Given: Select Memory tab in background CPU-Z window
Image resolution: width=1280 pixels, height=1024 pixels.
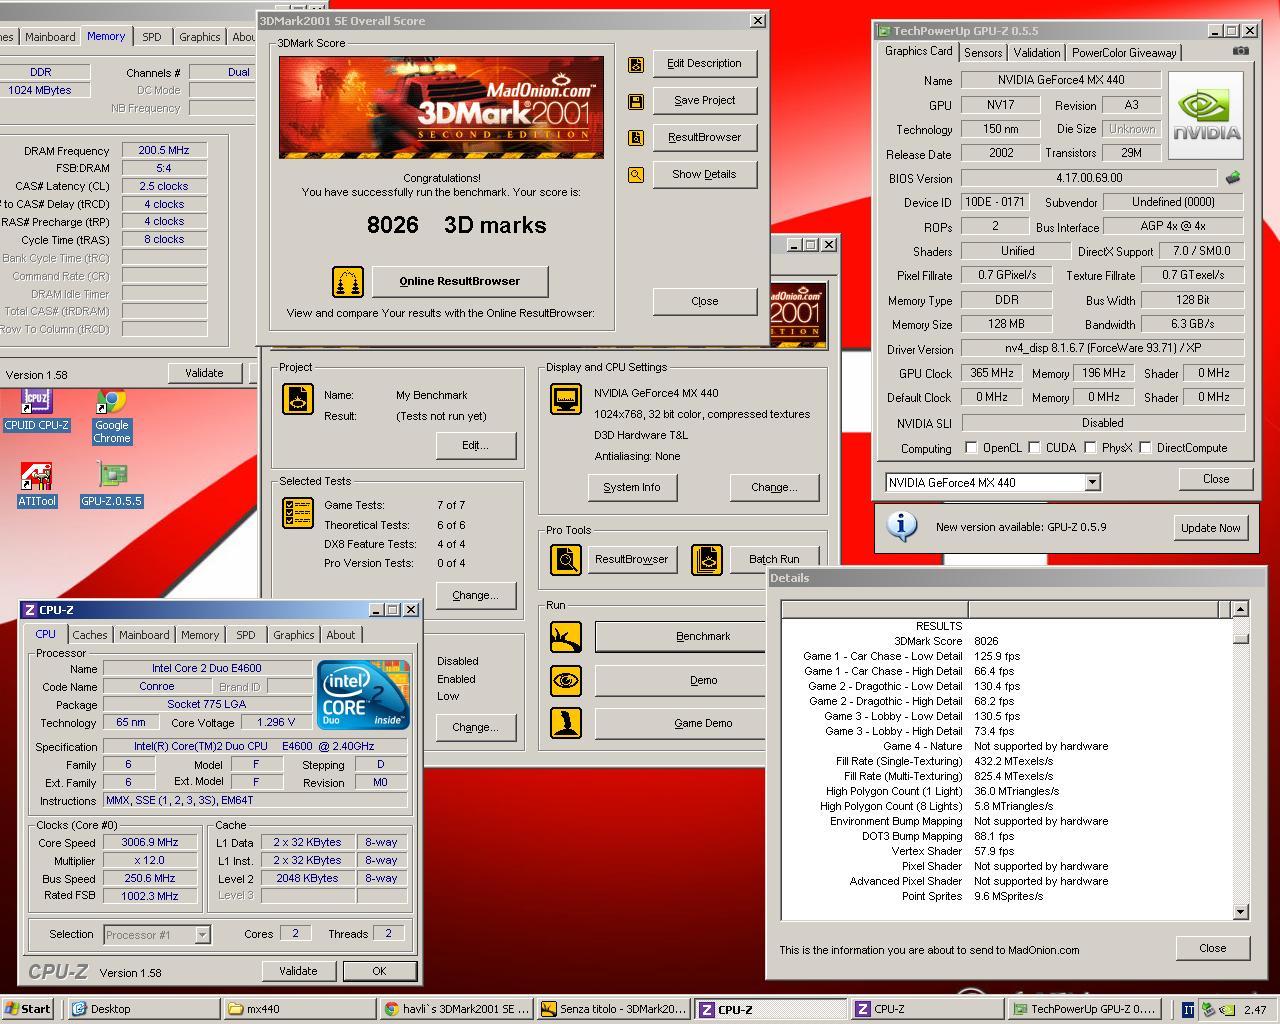Looking at the screenshot, I should coord(106,36).
